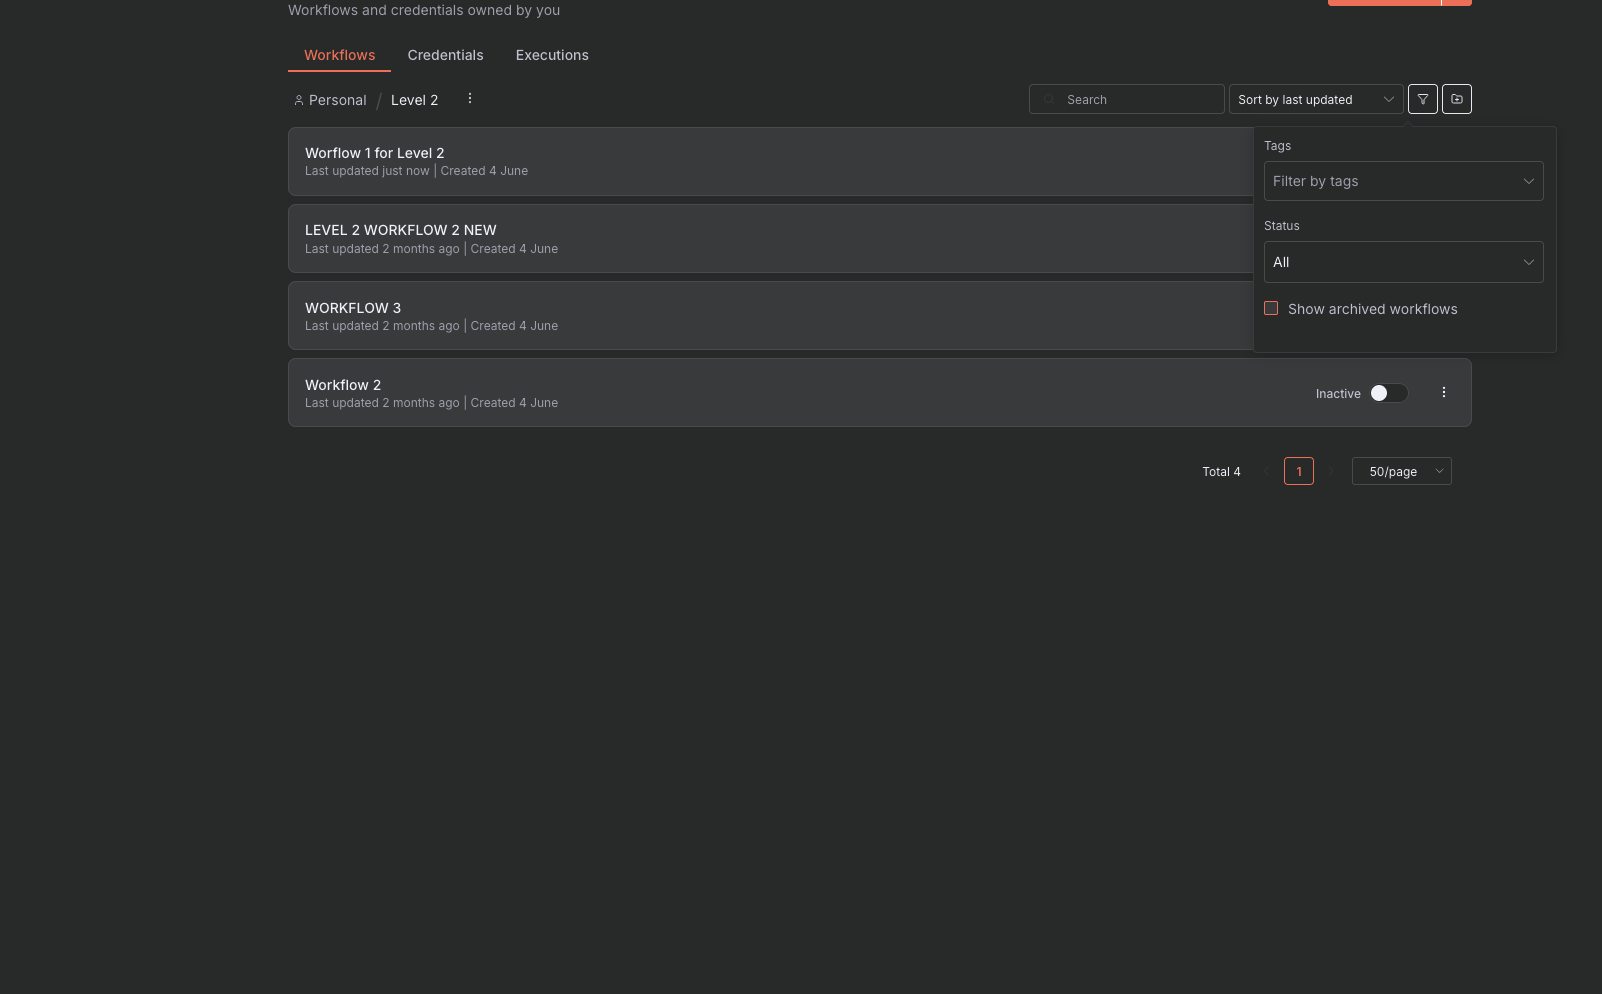Open Worflow 1 for Level 2
Viewport: 1602px width, 994px height.
374,153
